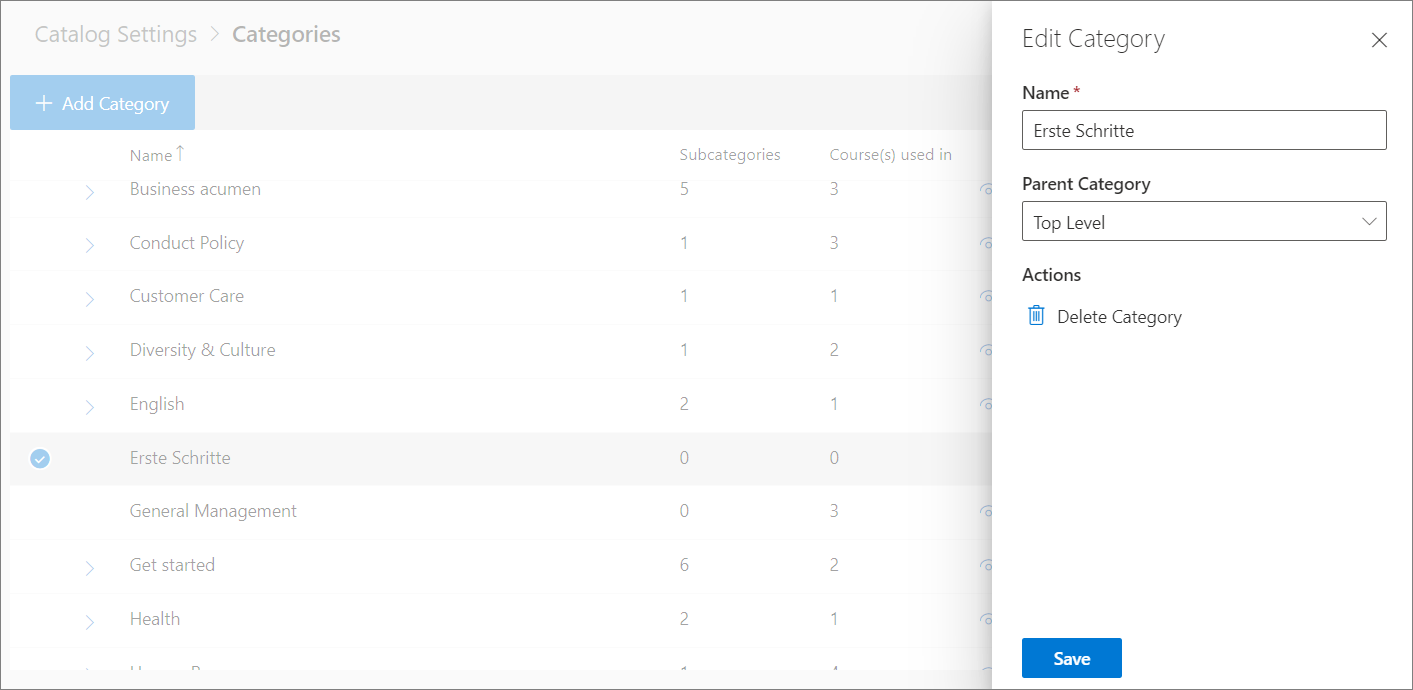
Task: Deselect the Erste Schritte row checkmark
Action: 40,458
